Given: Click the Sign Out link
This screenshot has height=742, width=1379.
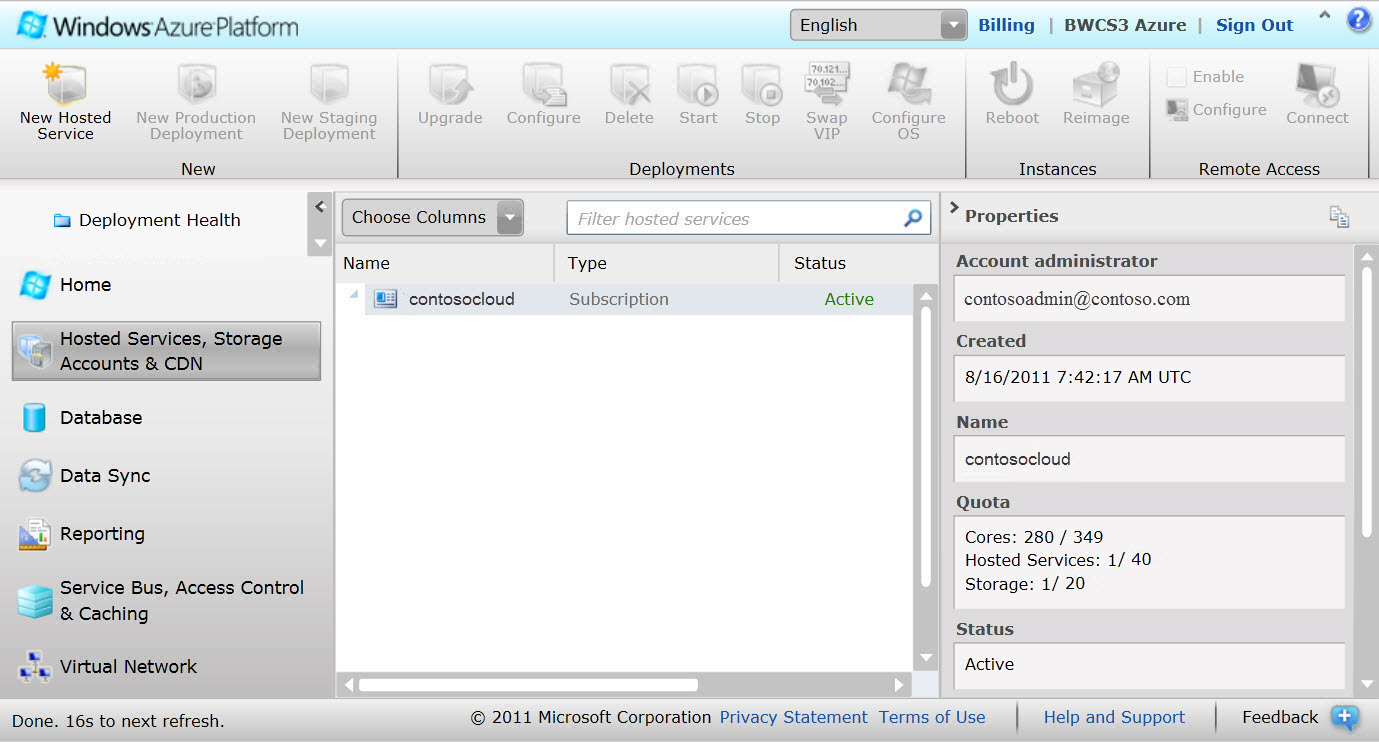Looking at the screenshot, I should click(x=1254, y=25).
